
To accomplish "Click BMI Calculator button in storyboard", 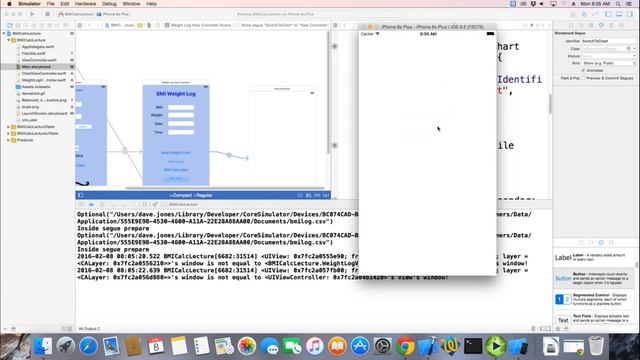I will pyautogui.click(x=176, y=170).
